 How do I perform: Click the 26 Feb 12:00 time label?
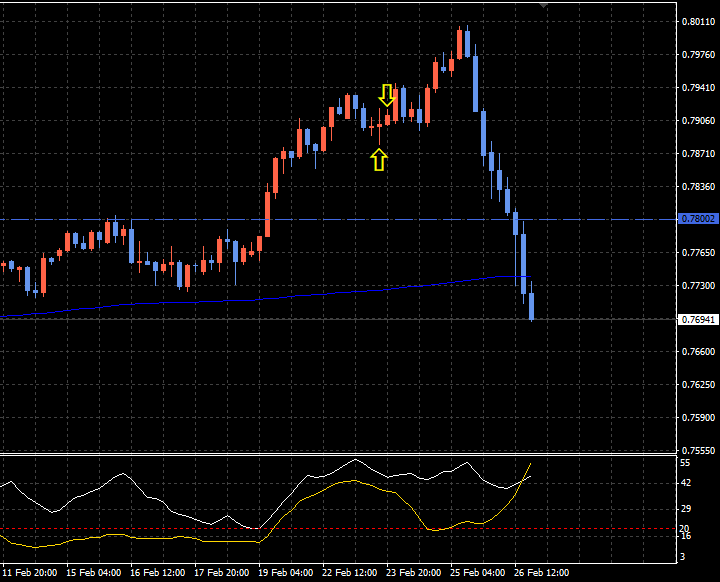coord(541,573)
